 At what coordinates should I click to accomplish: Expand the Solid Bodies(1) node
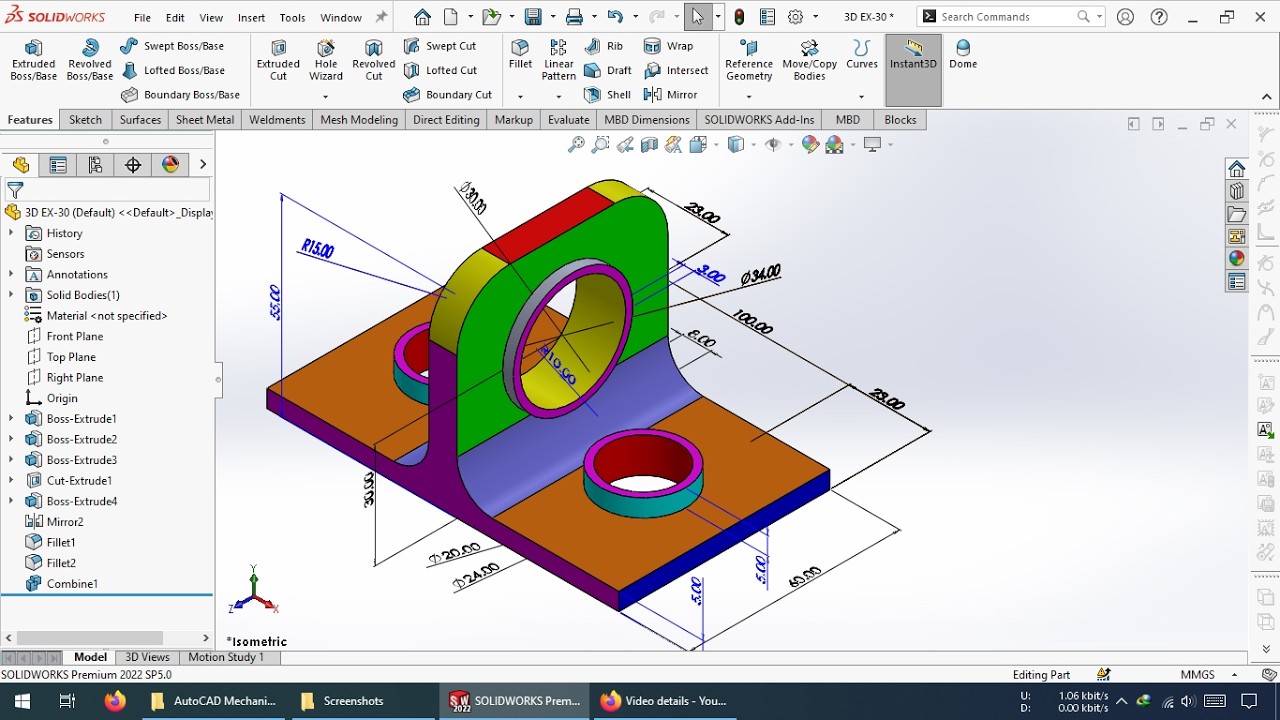11,295
